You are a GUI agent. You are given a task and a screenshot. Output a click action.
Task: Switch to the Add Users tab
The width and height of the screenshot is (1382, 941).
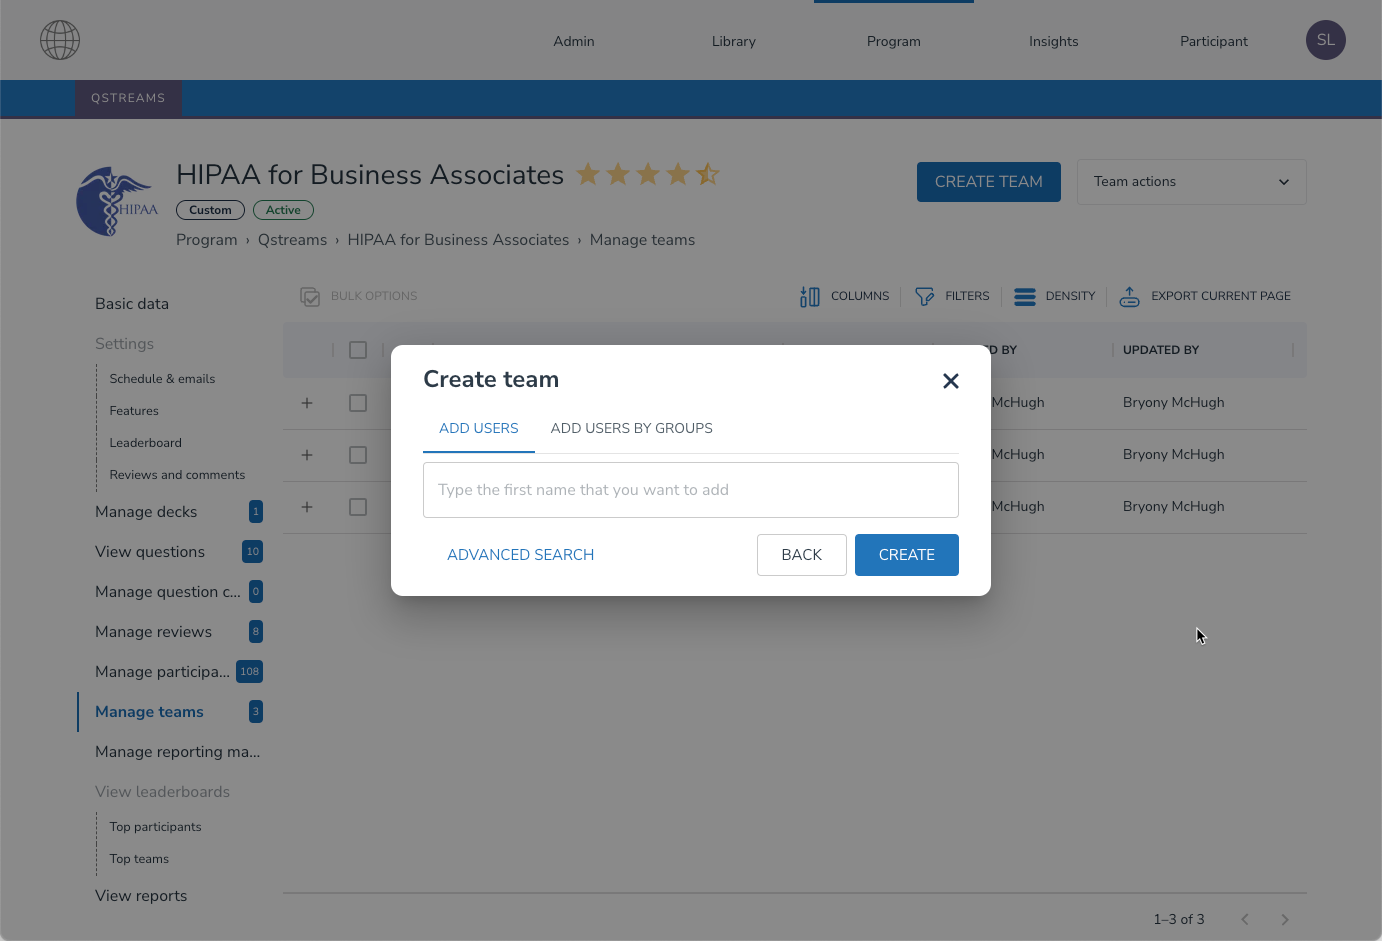(x=479, y=428)
